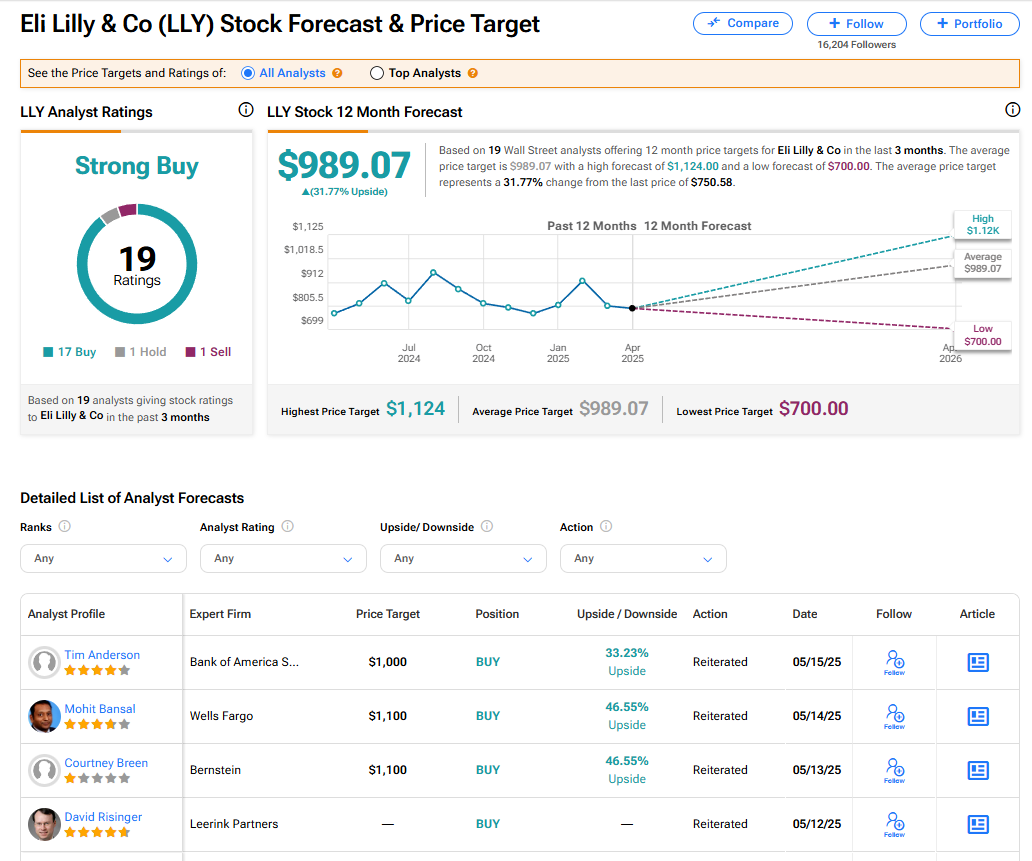Select the Top Analysts radio option
1032x861 pixels.
click(x=376, y=73)
